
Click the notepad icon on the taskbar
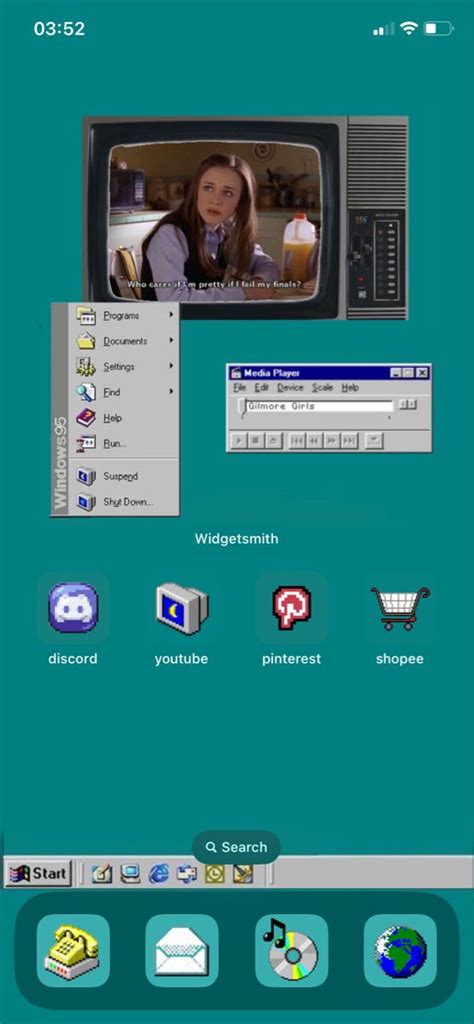[101, 873]
